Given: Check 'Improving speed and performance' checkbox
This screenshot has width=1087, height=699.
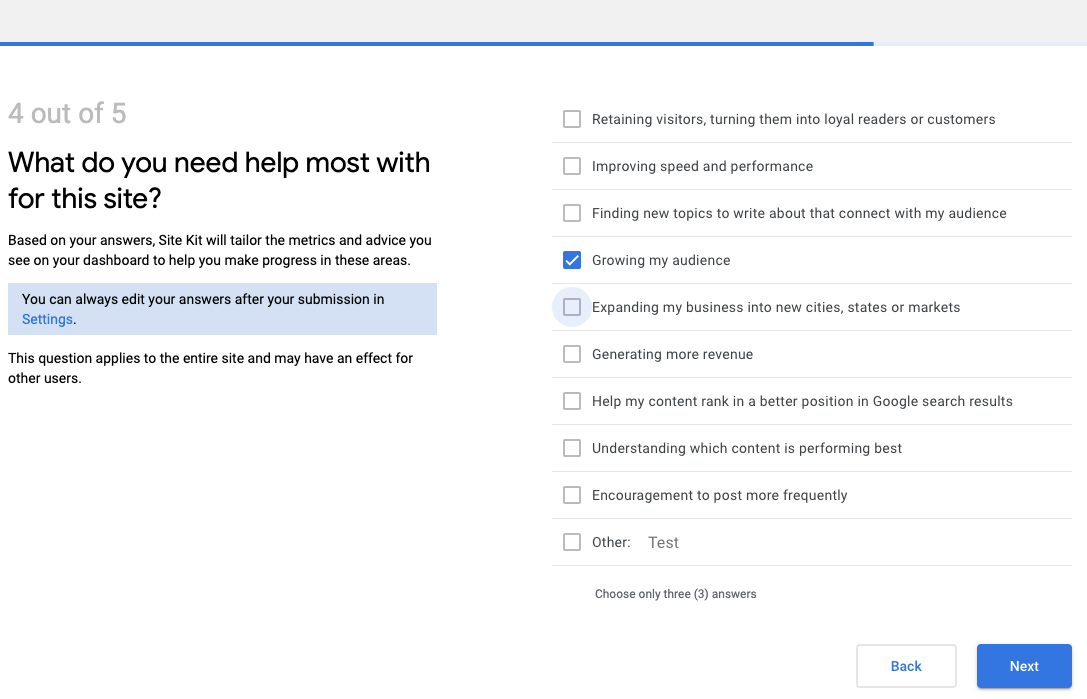Looking at the screenshot, I should coord(572,166).
